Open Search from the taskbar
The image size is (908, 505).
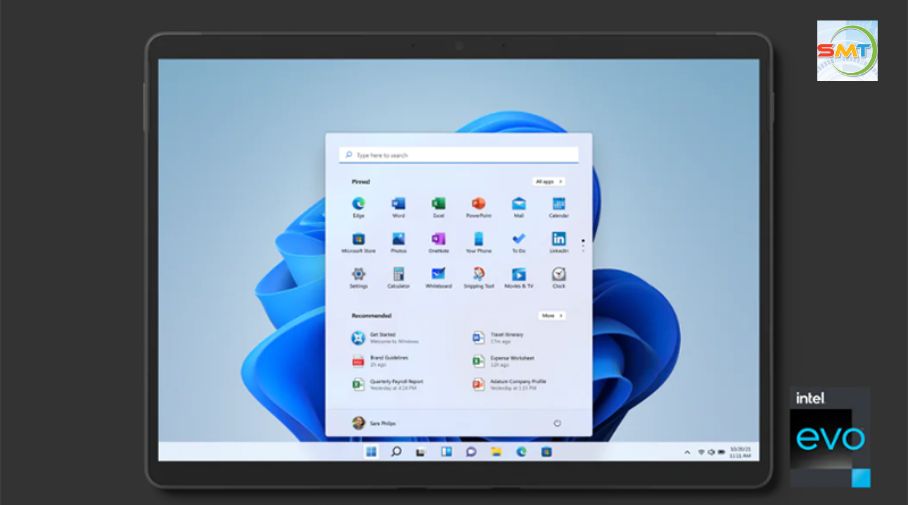click(396, 452)
